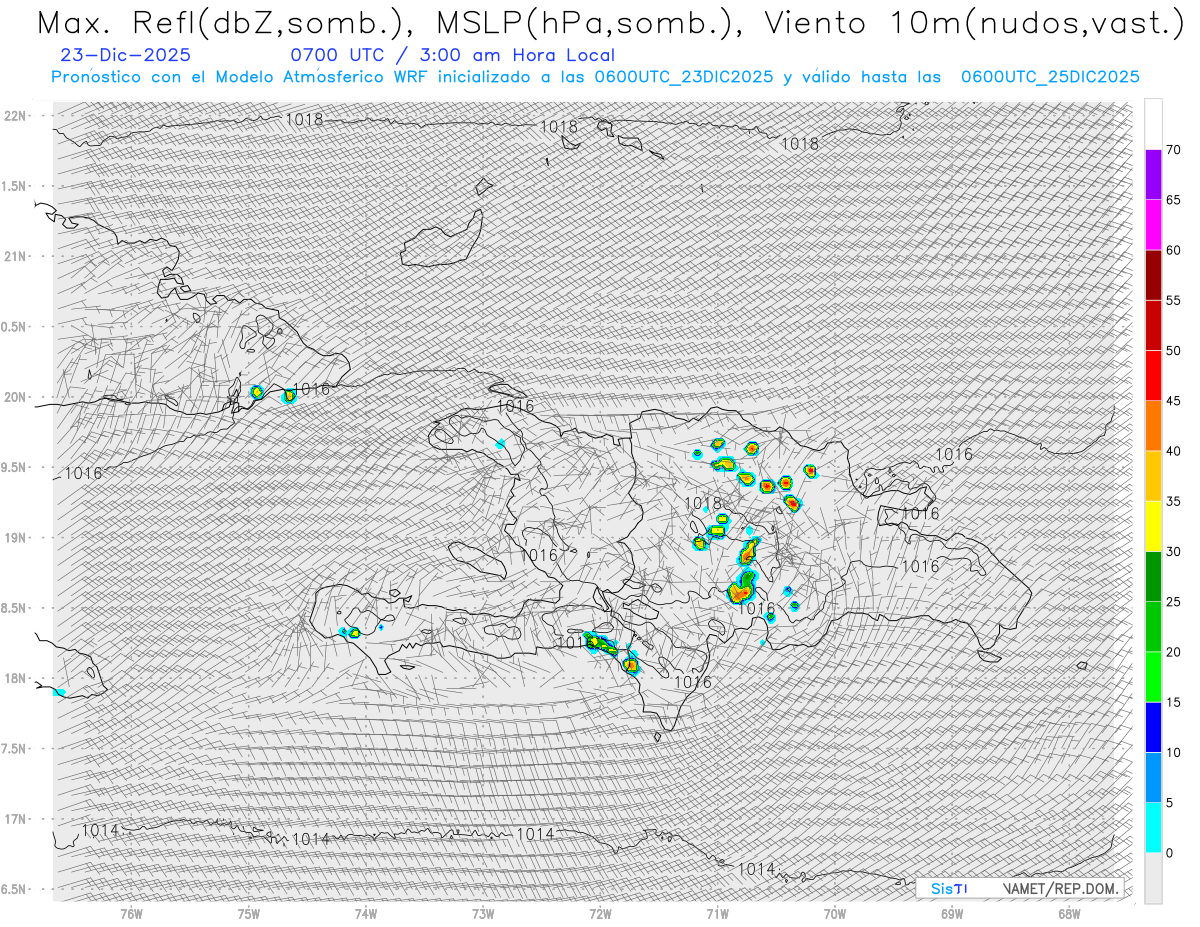Screen dimensions: 1200x927
Task: Click the bright red 45–50 dBZ swatch
Action: tap(1153, 376)
